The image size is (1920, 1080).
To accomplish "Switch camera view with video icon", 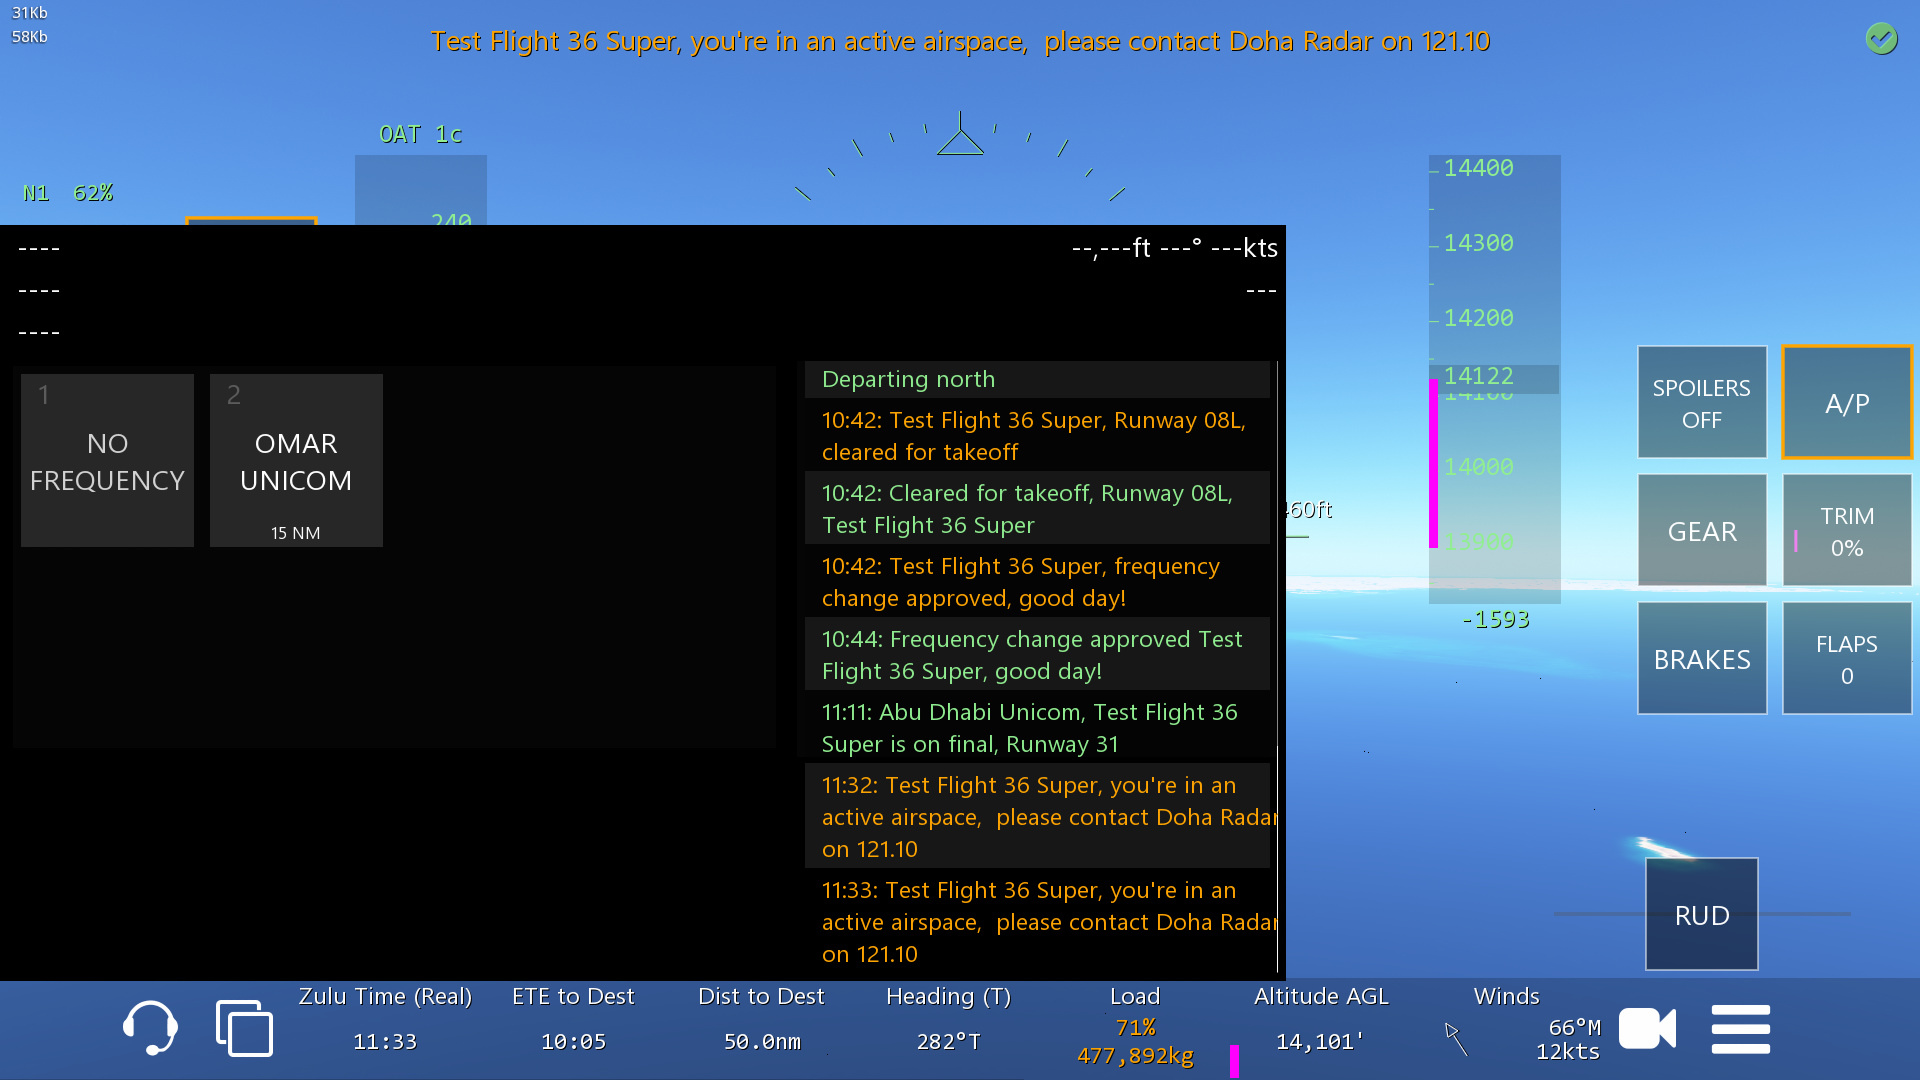I will (1647, 1028).
